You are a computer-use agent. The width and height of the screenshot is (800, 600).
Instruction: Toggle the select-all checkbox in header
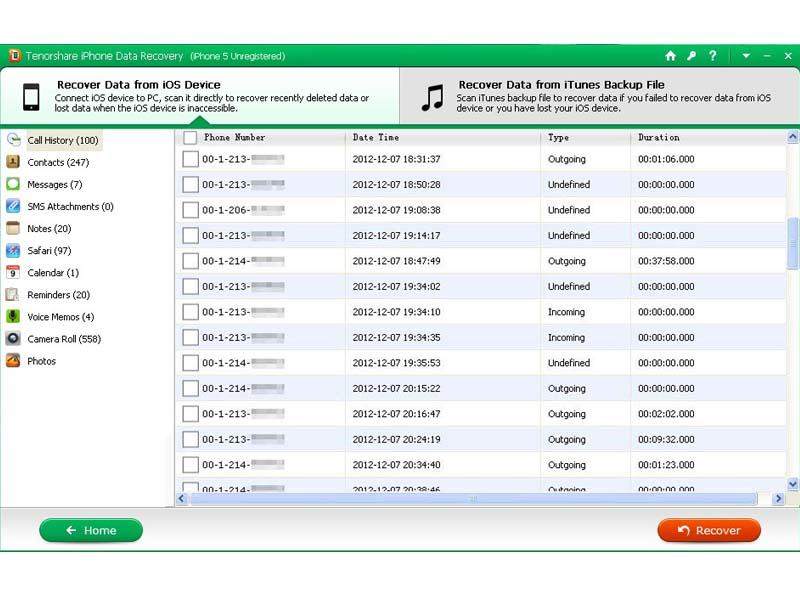190,137
